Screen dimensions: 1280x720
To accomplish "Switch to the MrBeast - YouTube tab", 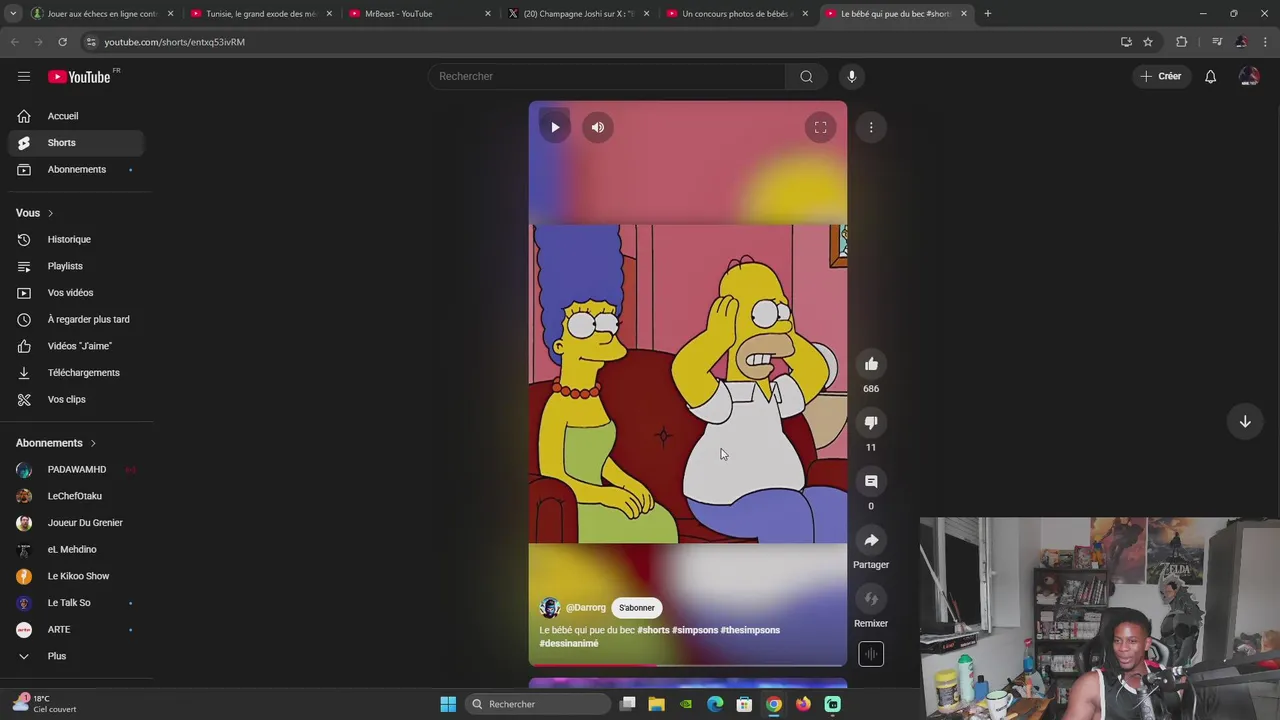I will point(420,14).
